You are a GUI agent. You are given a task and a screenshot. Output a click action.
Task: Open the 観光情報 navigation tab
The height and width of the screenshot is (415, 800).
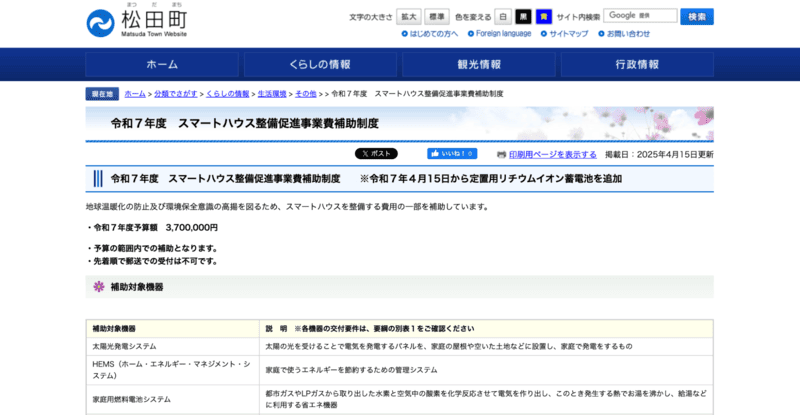pos(479,64)
